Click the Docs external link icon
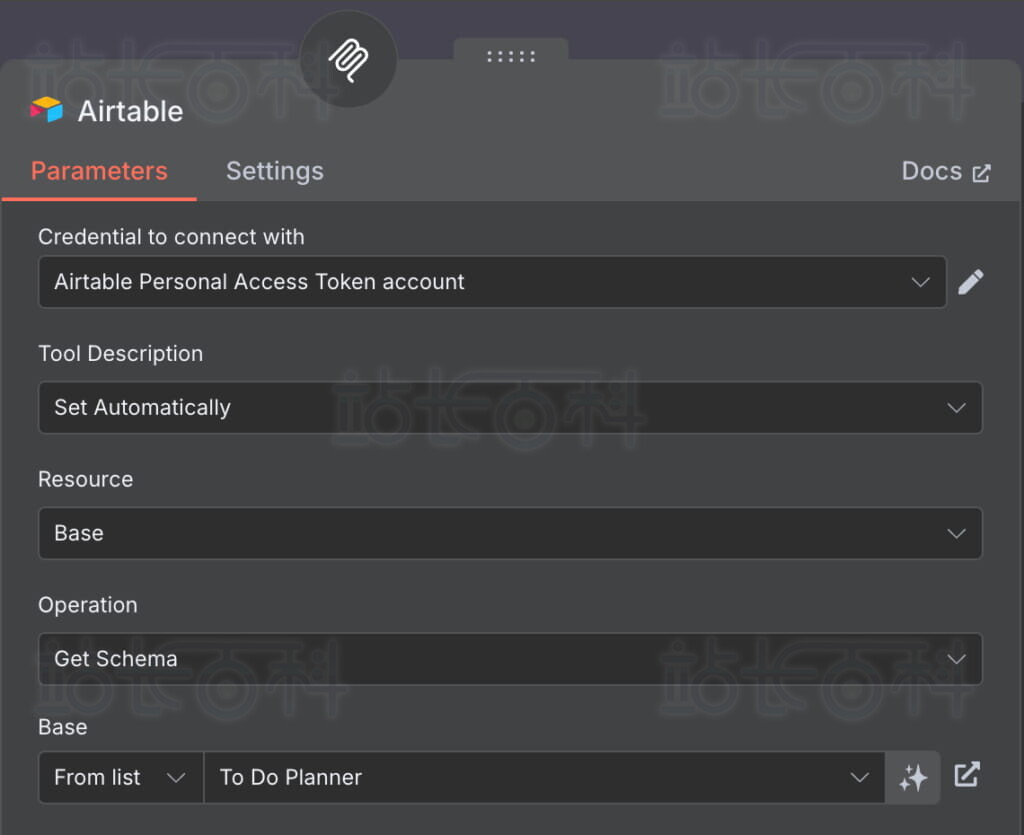 point(981,172)
